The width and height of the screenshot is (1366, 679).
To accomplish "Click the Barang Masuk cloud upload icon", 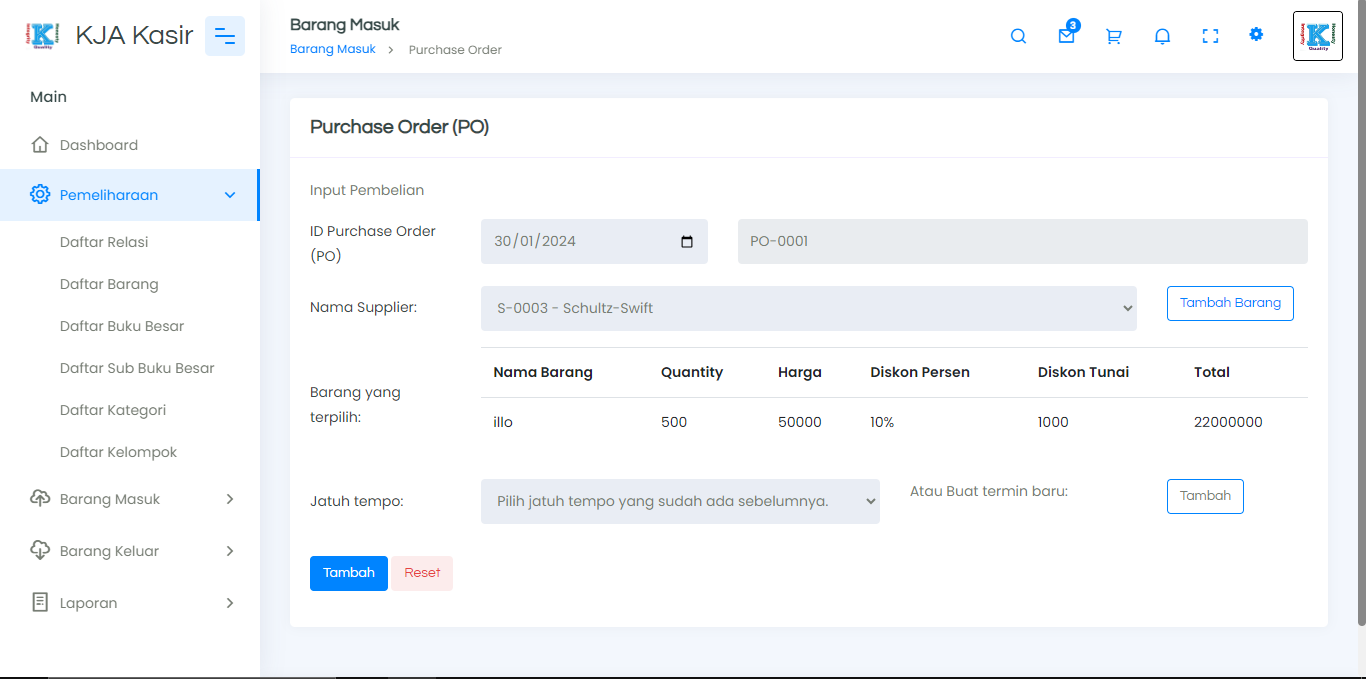I will click(40, 499).
